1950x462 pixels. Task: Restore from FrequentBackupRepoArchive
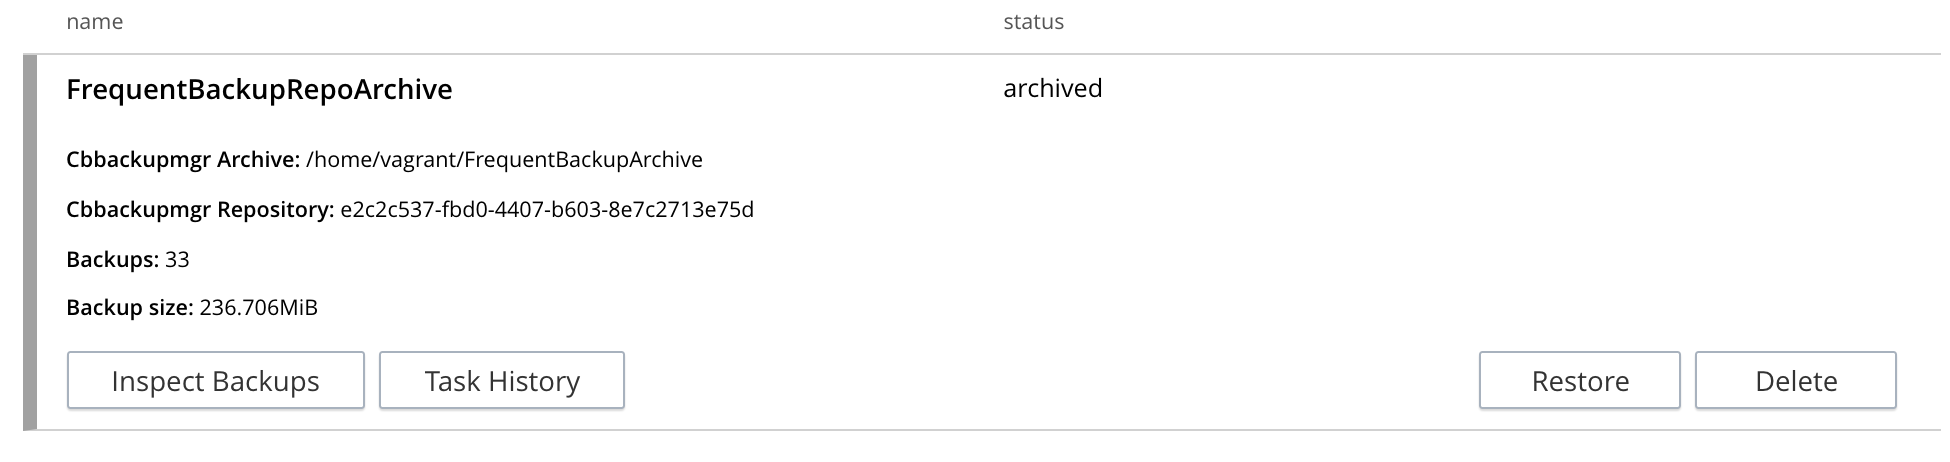1579,381
